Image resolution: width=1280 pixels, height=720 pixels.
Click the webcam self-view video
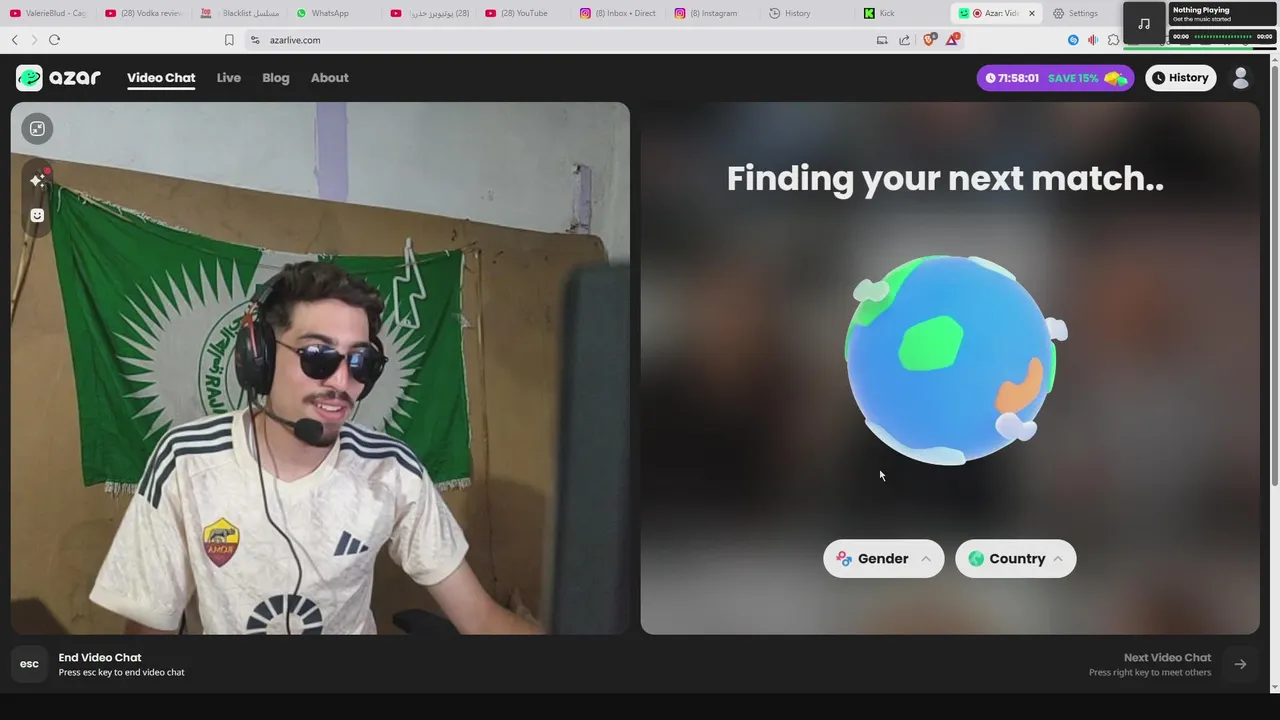click(x=320, y=368)
